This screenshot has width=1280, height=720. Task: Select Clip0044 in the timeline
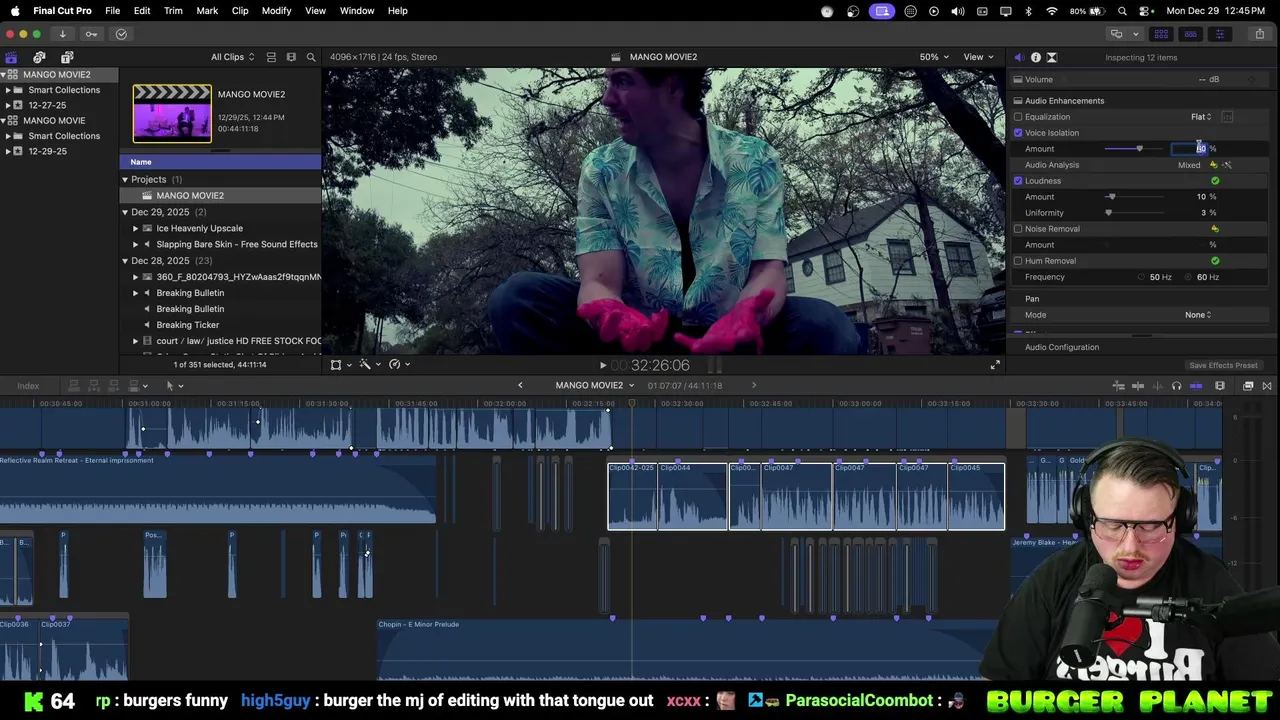[x=692, y=496]
